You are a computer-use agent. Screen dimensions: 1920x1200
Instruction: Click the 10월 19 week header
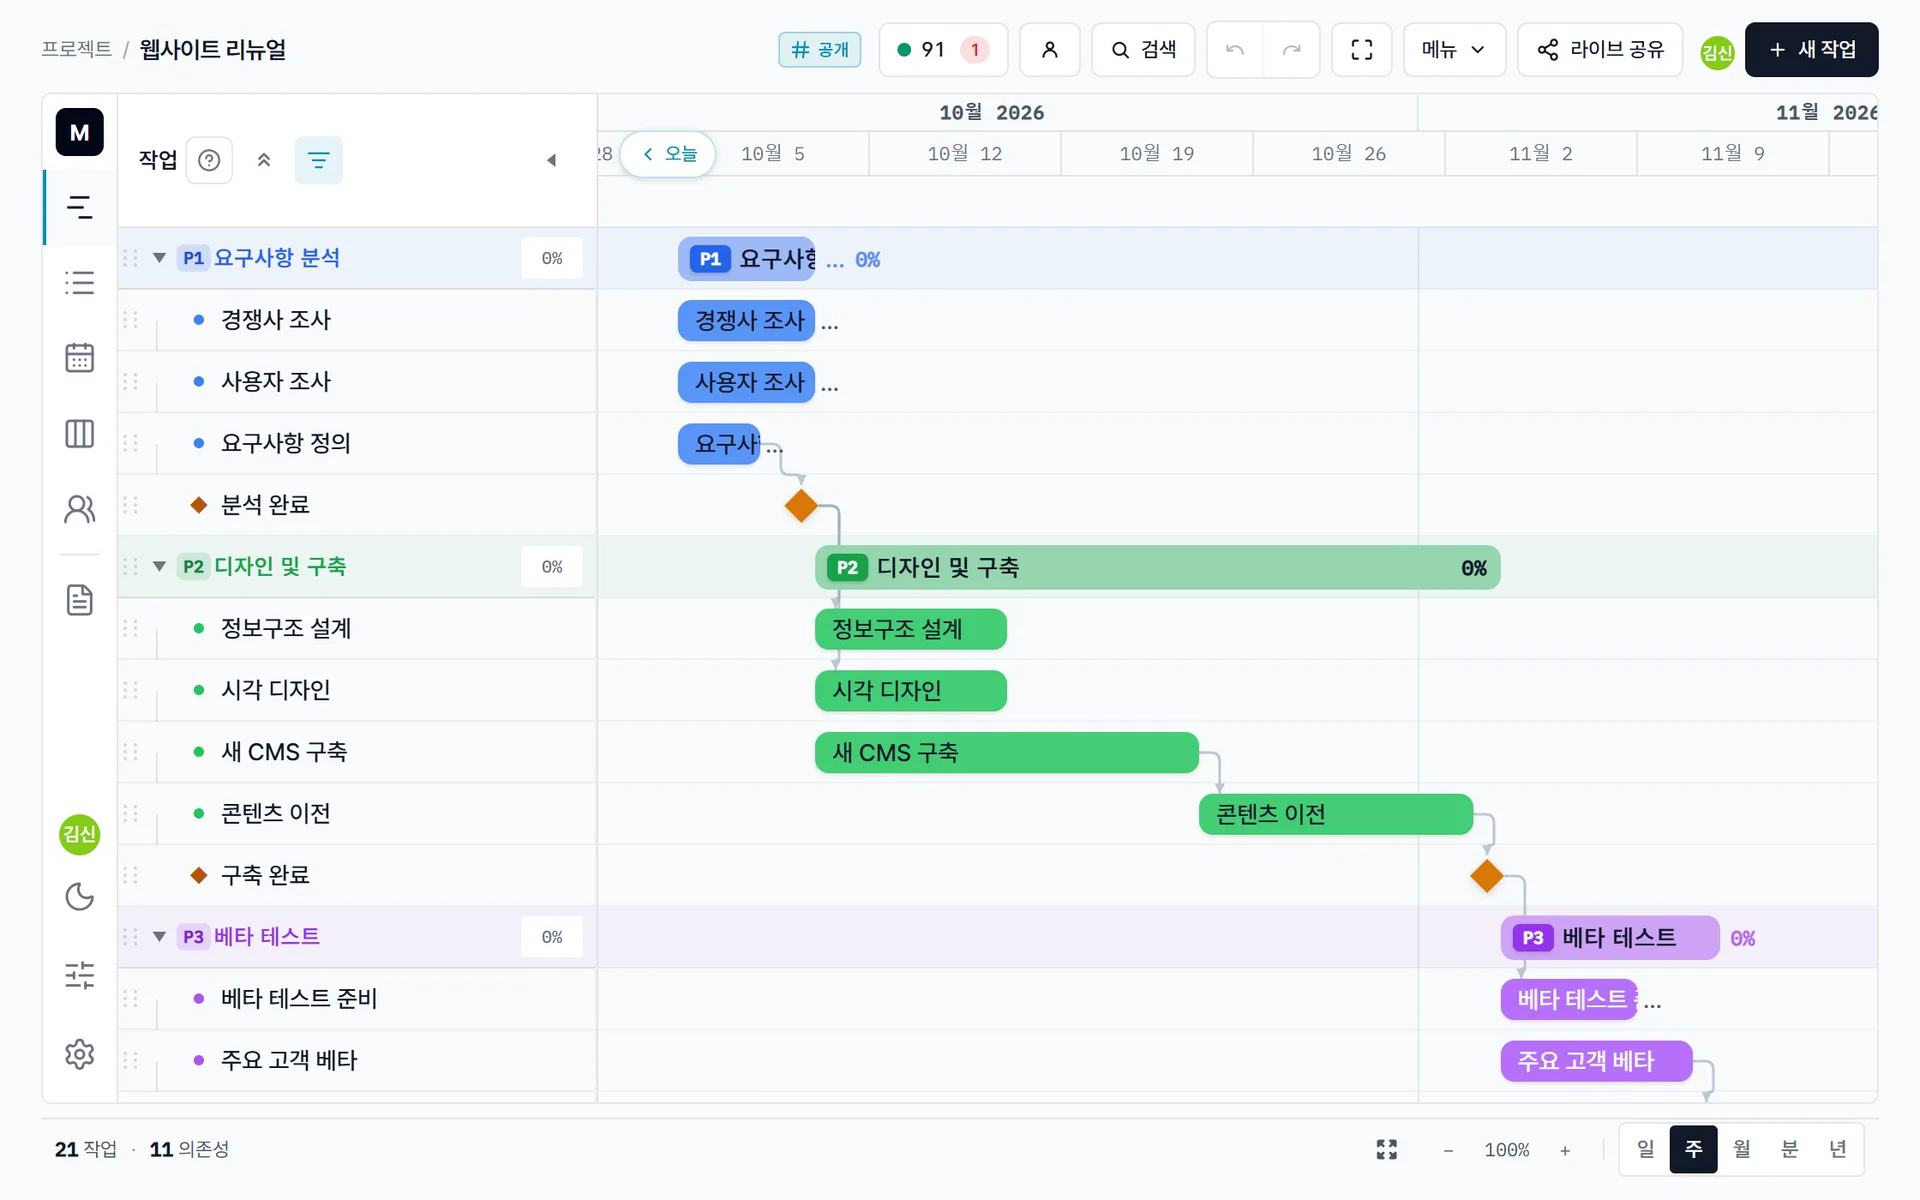click(x=1156, y=153)
